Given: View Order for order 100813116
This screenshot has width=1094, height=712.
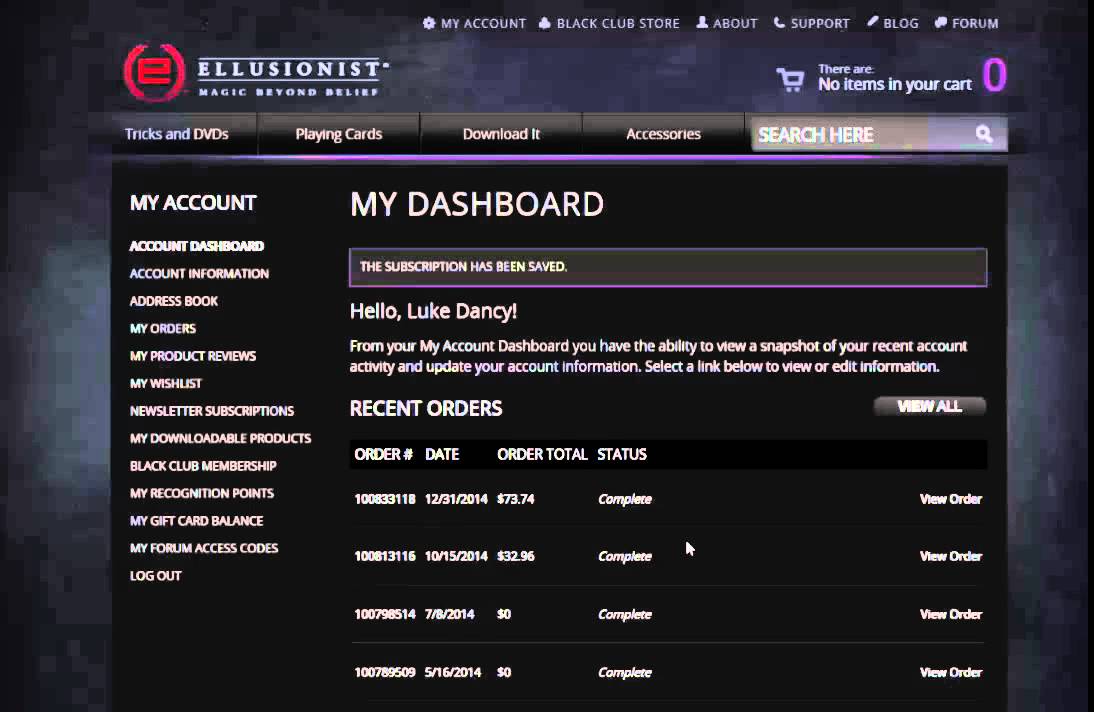Looking at the screenshot, I should pos(950,556).
